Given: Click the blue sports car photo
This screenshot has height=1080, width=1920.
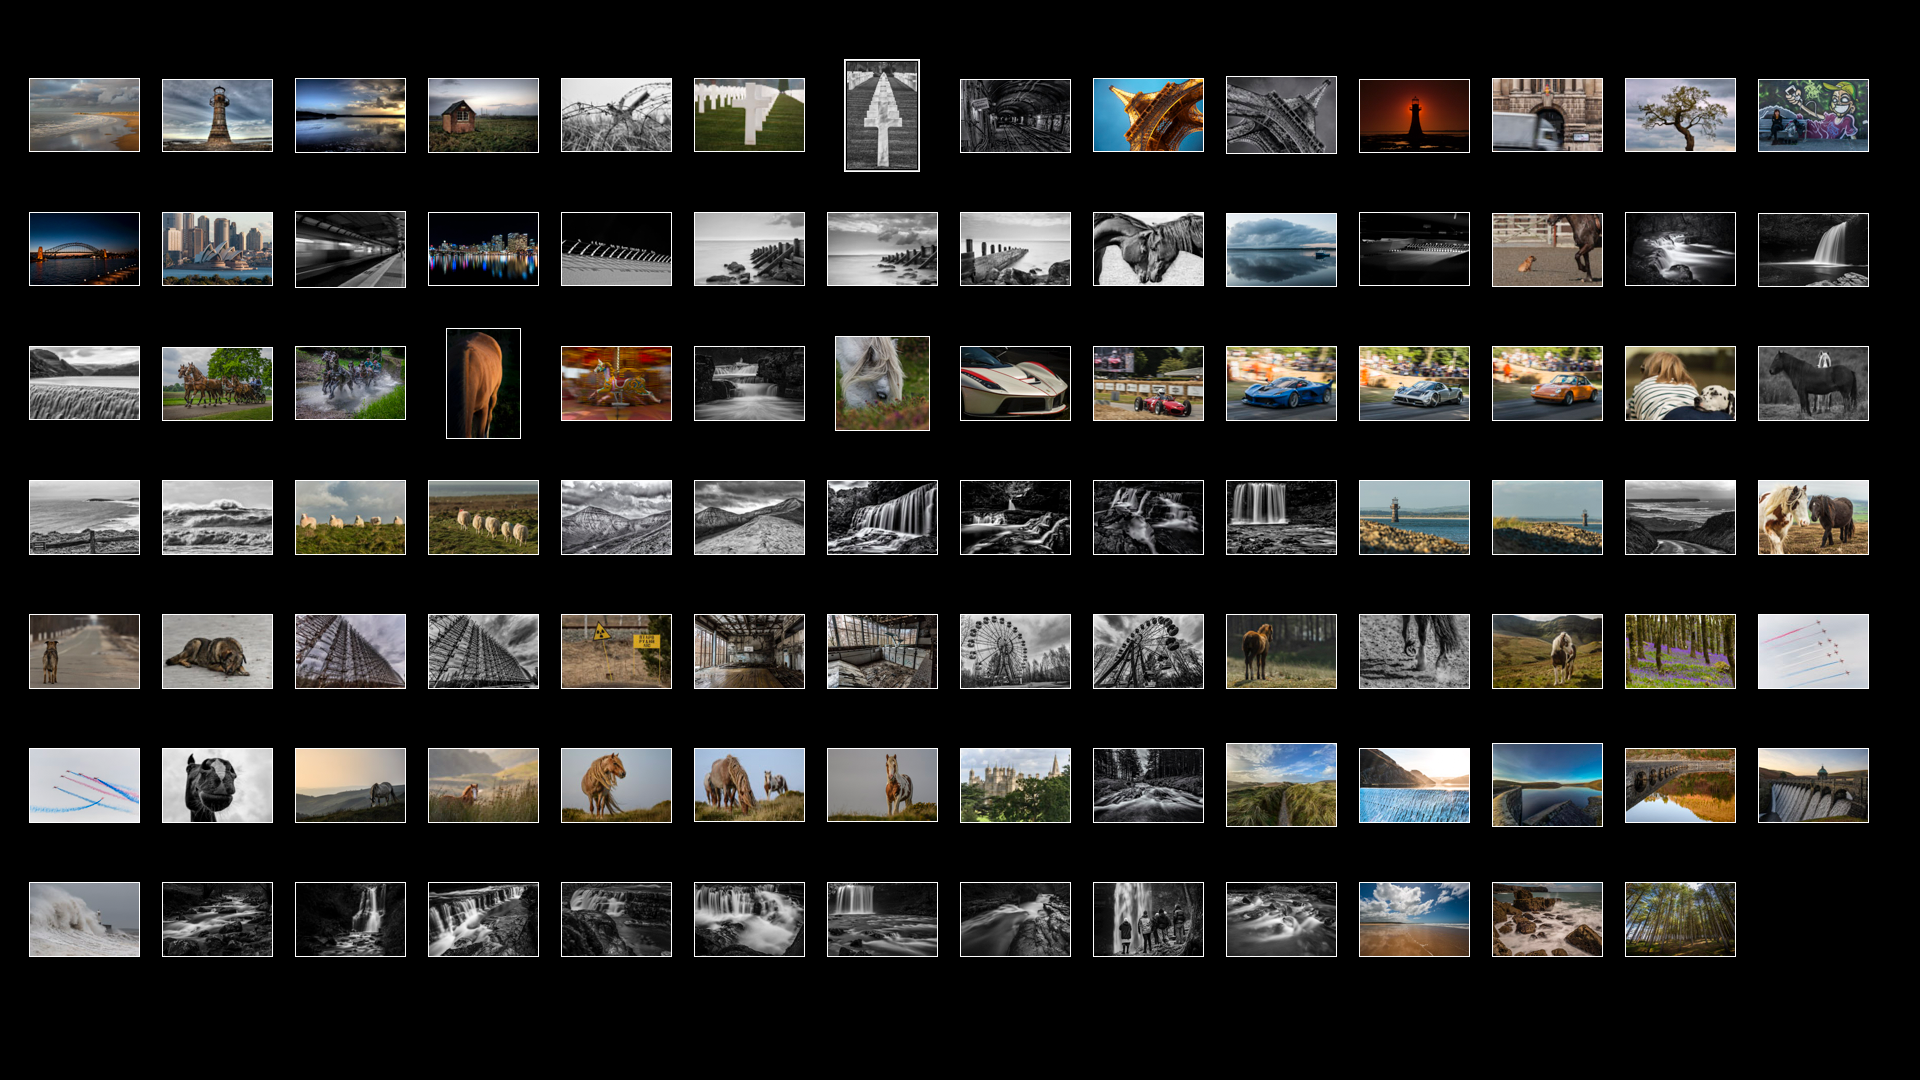Looking at the screenshot, I should click(1281, 384).
